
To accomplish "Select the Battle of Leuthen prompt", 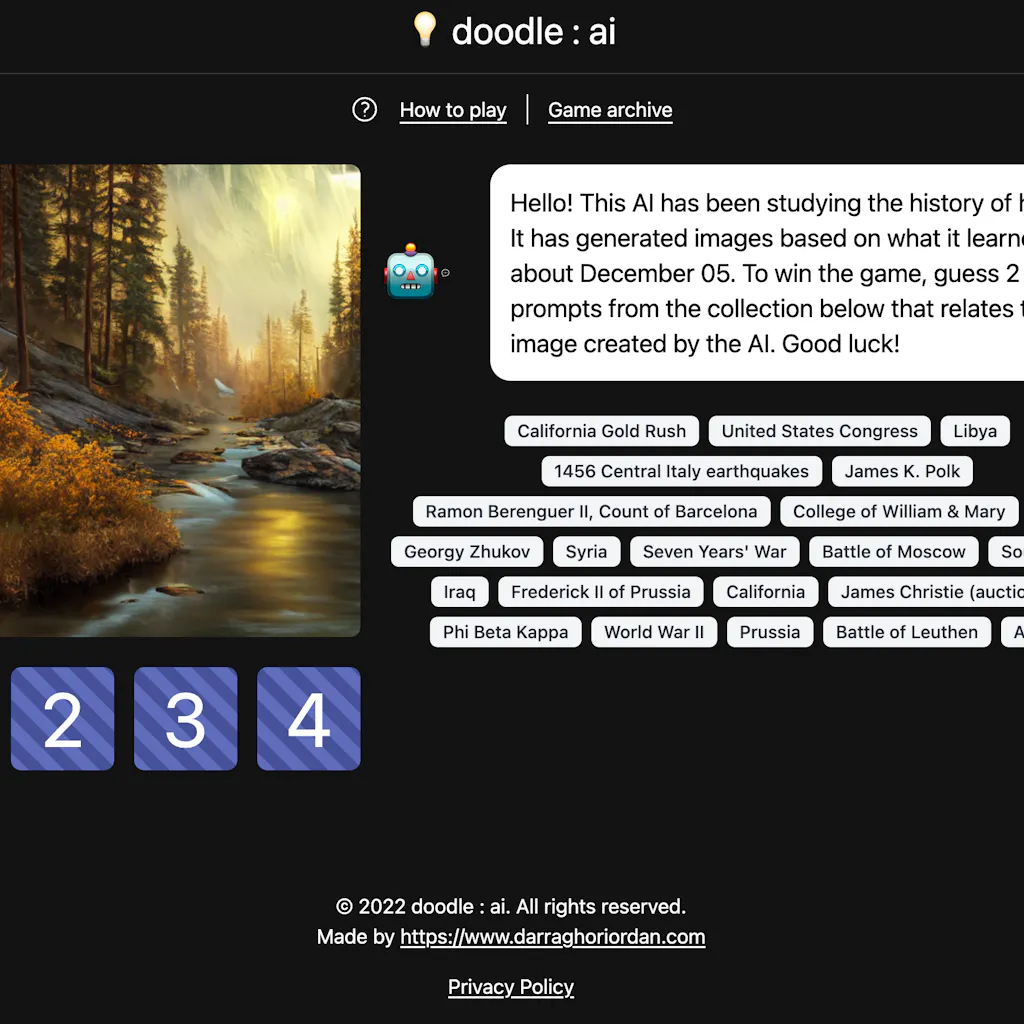I will (x=906, y=632).
